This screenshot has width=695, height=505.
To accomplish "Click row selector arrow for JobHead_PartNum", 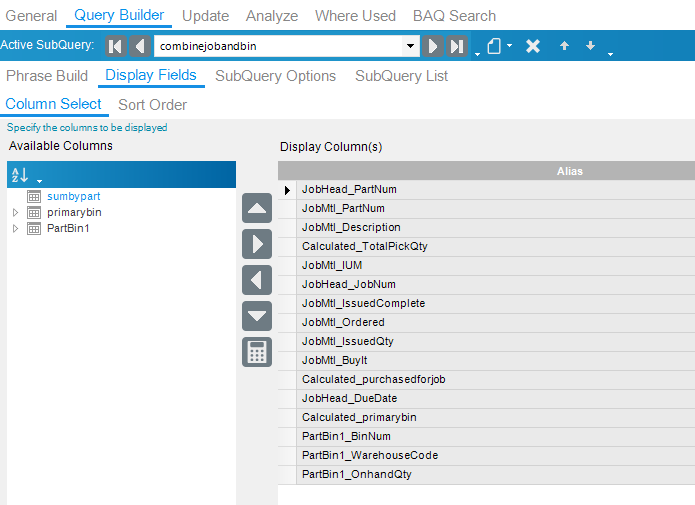I will 287,190.
